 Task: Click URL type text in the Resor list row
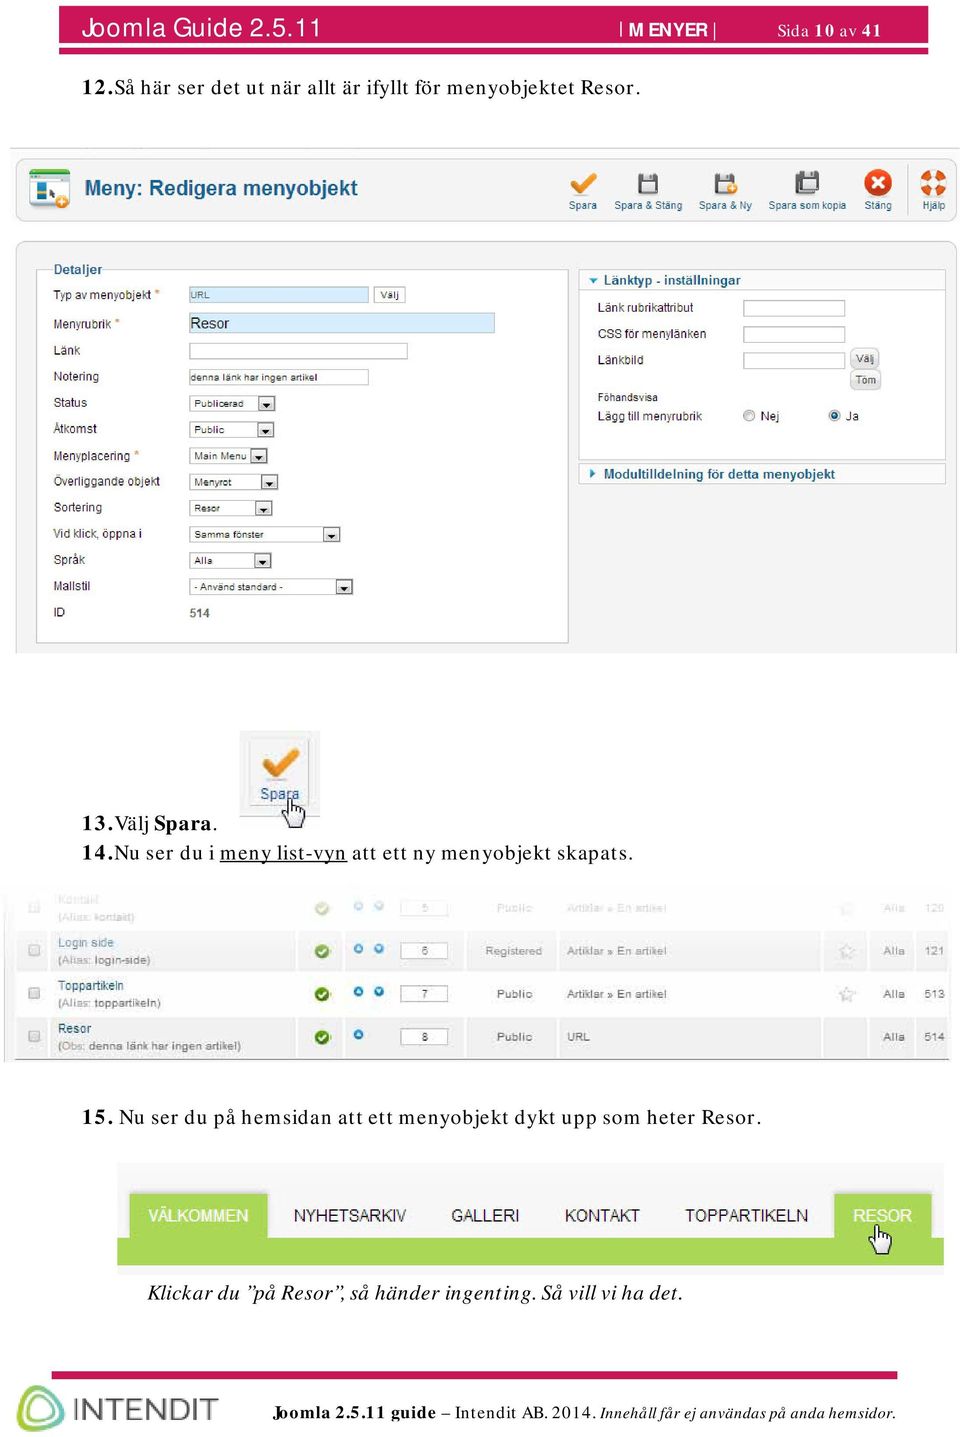578,1037
